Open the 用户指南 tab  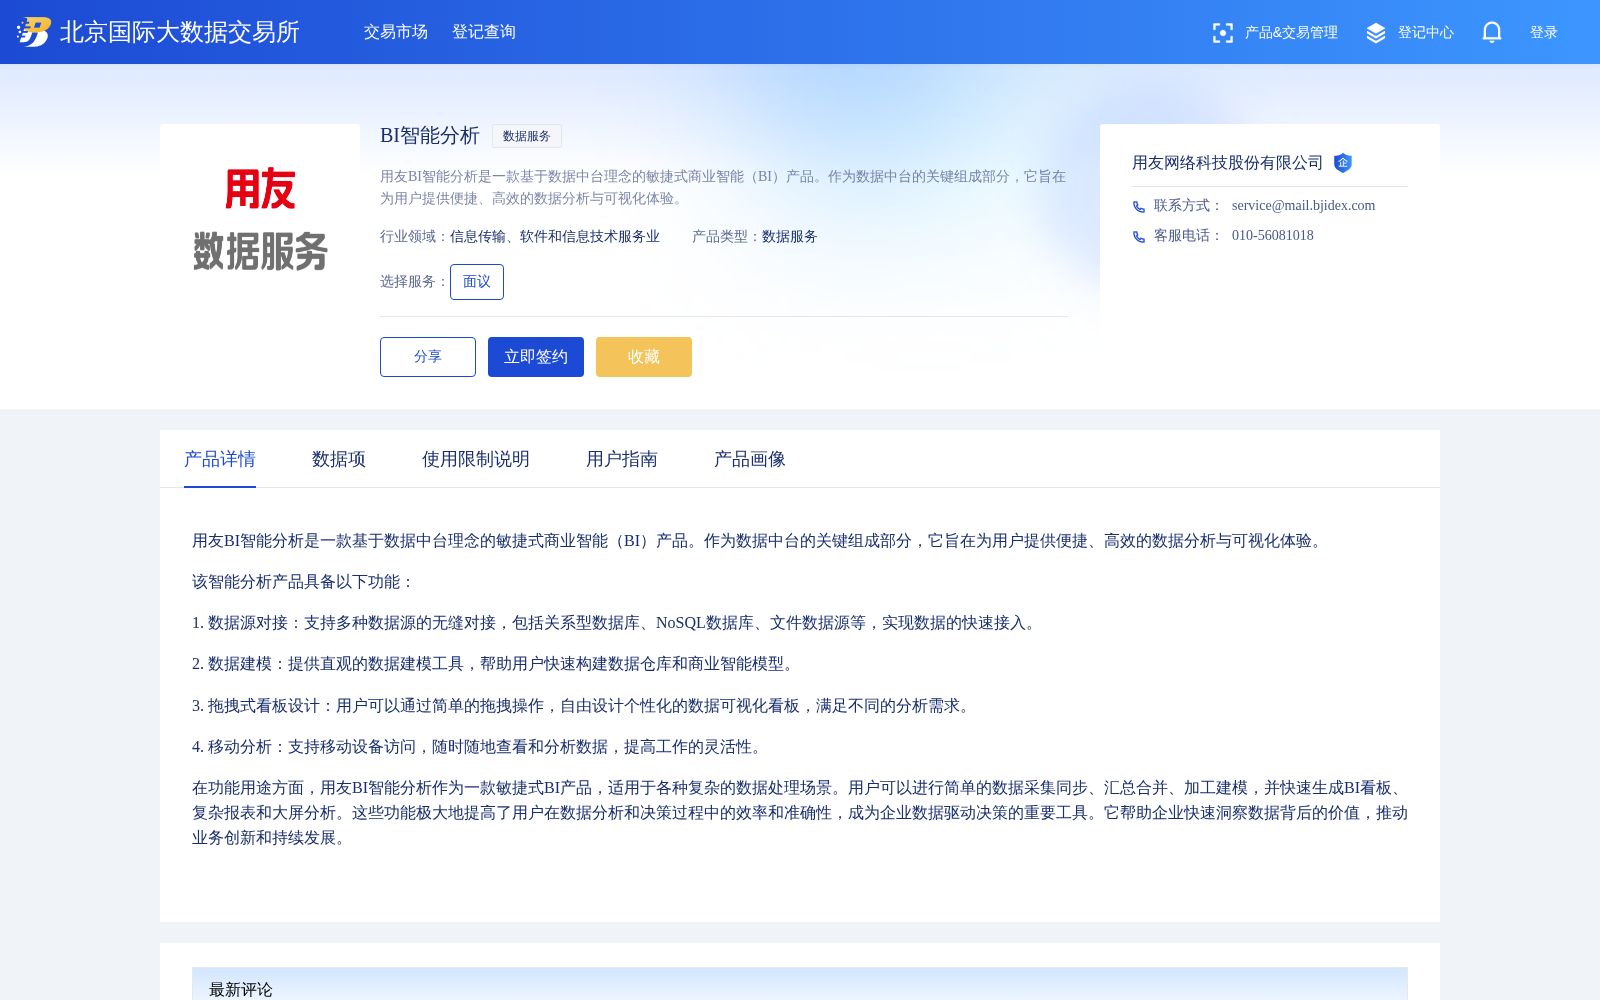pyautogui.click(x=622, y=459)
